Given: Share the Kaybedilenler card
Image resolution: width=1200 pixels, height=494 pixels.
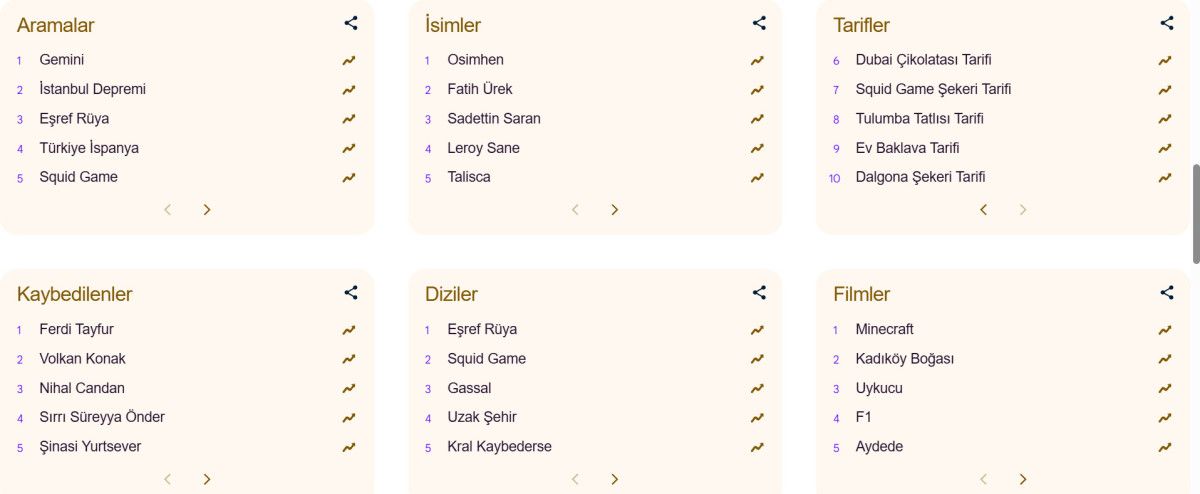Looking at the screenshot, I should (x=350, y=293).
